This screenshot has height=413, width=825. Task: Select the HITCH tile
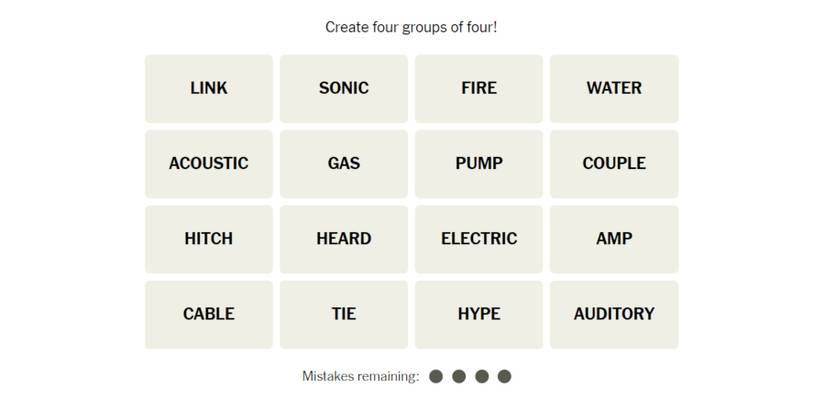click(208, 238)
